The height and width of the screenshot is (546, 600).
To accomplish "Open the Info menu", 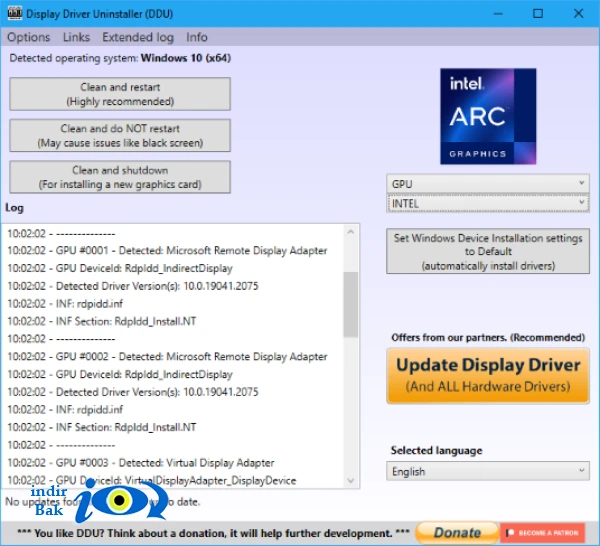I will (x=197, y=37).
